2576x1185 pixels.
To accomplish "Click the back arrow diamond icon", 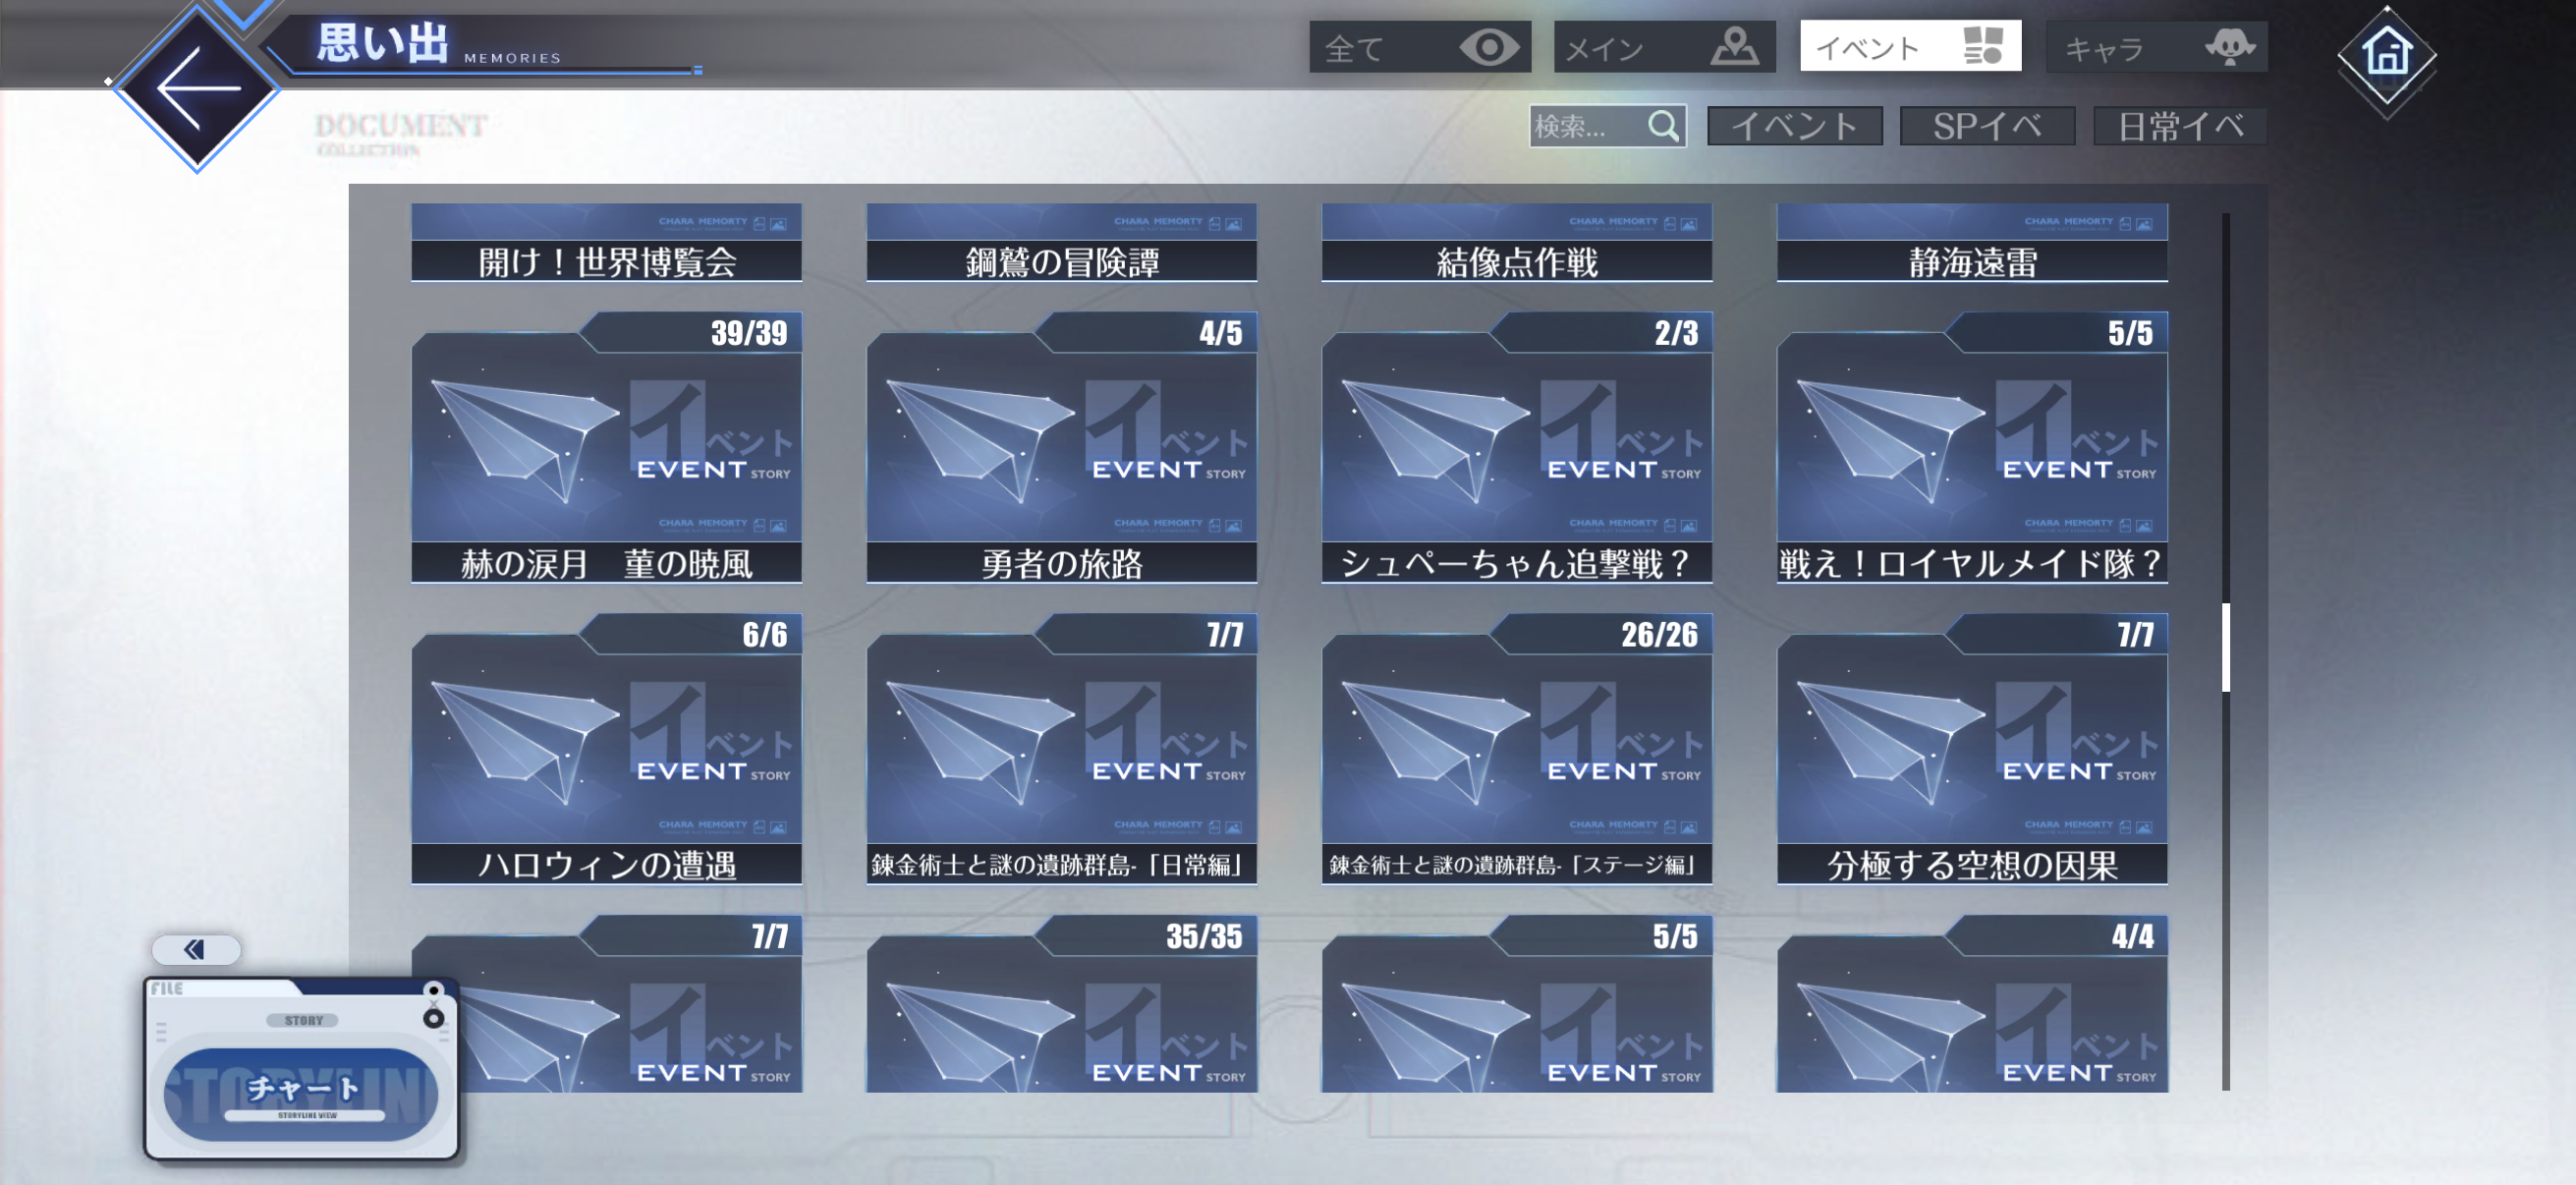I will (x=197, y=88).
